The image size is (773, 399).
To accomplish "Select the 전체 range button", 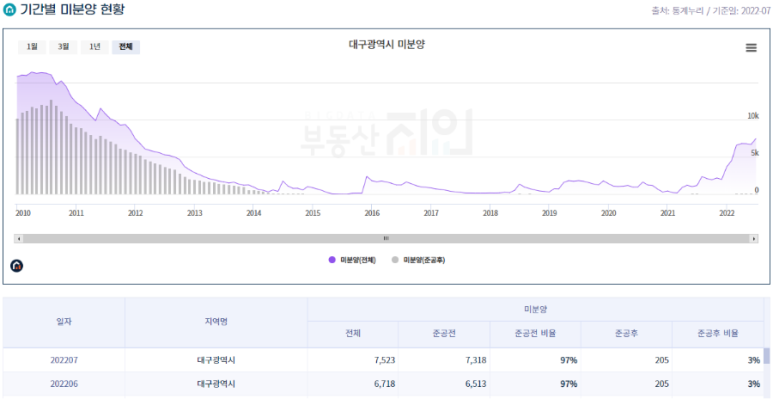I will (x=126, y=47).
